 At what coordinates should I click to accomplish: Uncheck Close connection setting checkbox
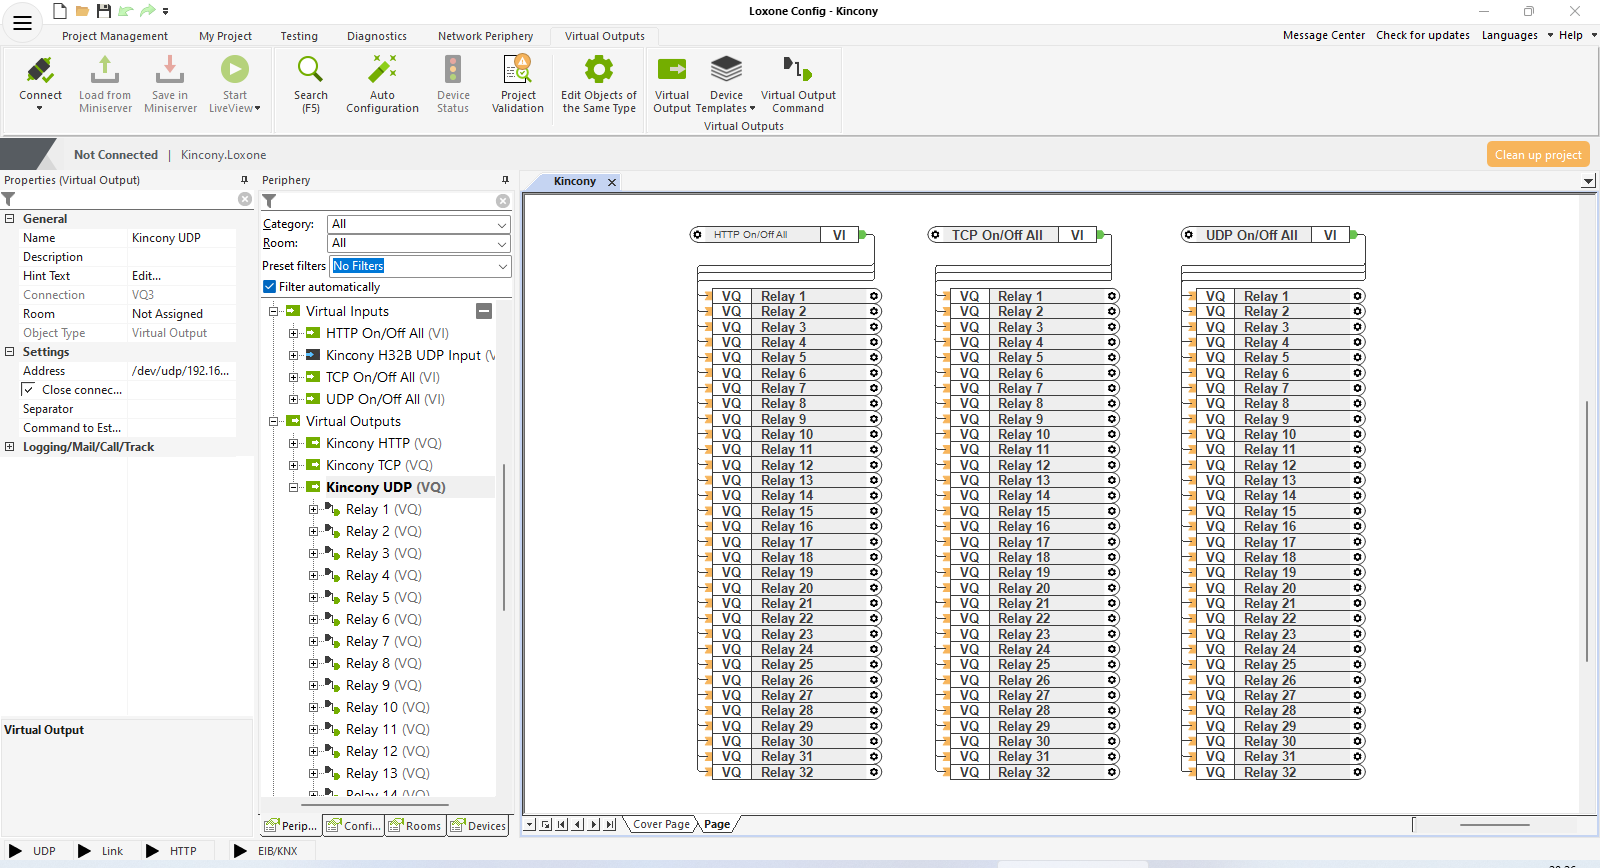click(x=29, y=390)
